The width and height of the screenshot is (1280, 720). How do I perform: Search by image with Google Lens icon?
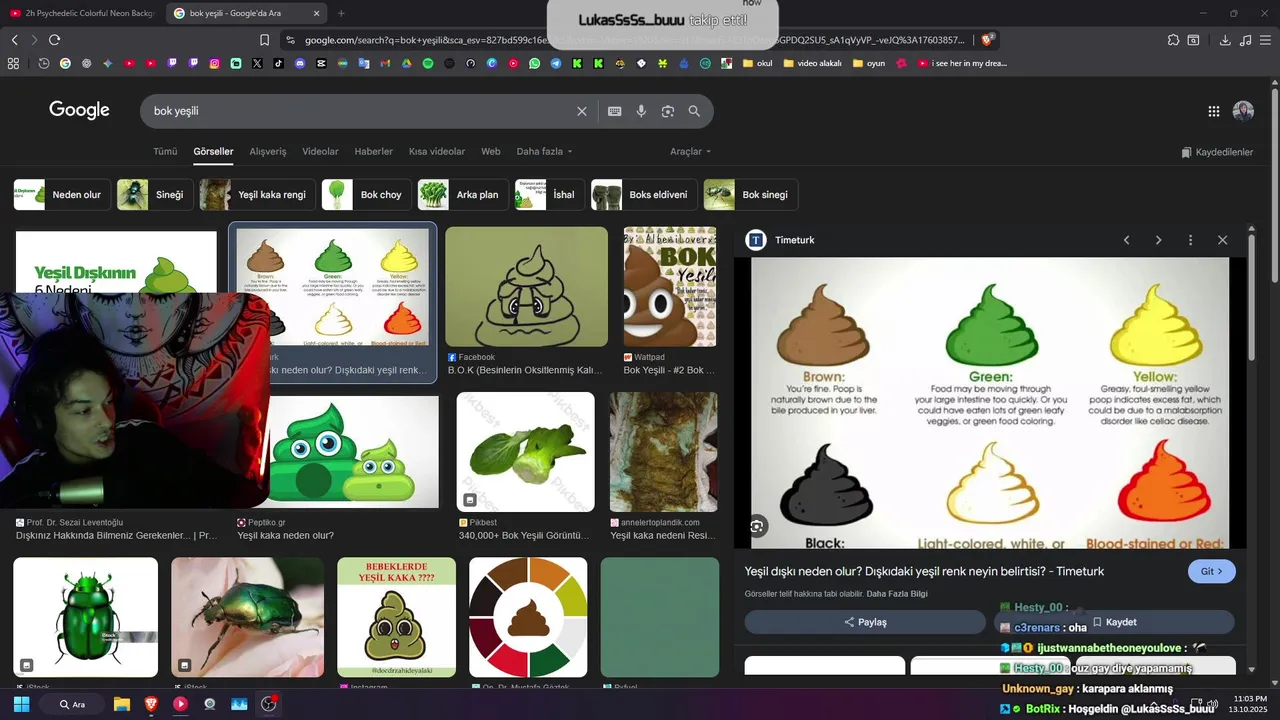[668, 111]
